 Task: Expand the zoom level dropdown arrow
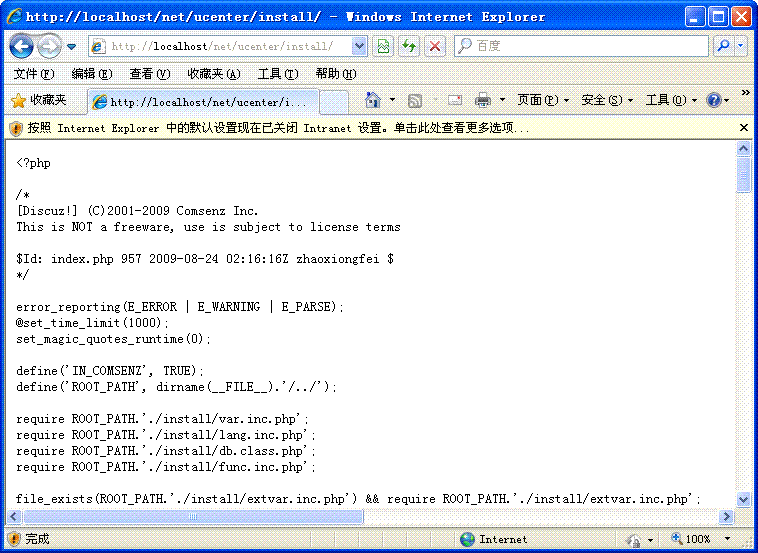[x=728, y=539]
